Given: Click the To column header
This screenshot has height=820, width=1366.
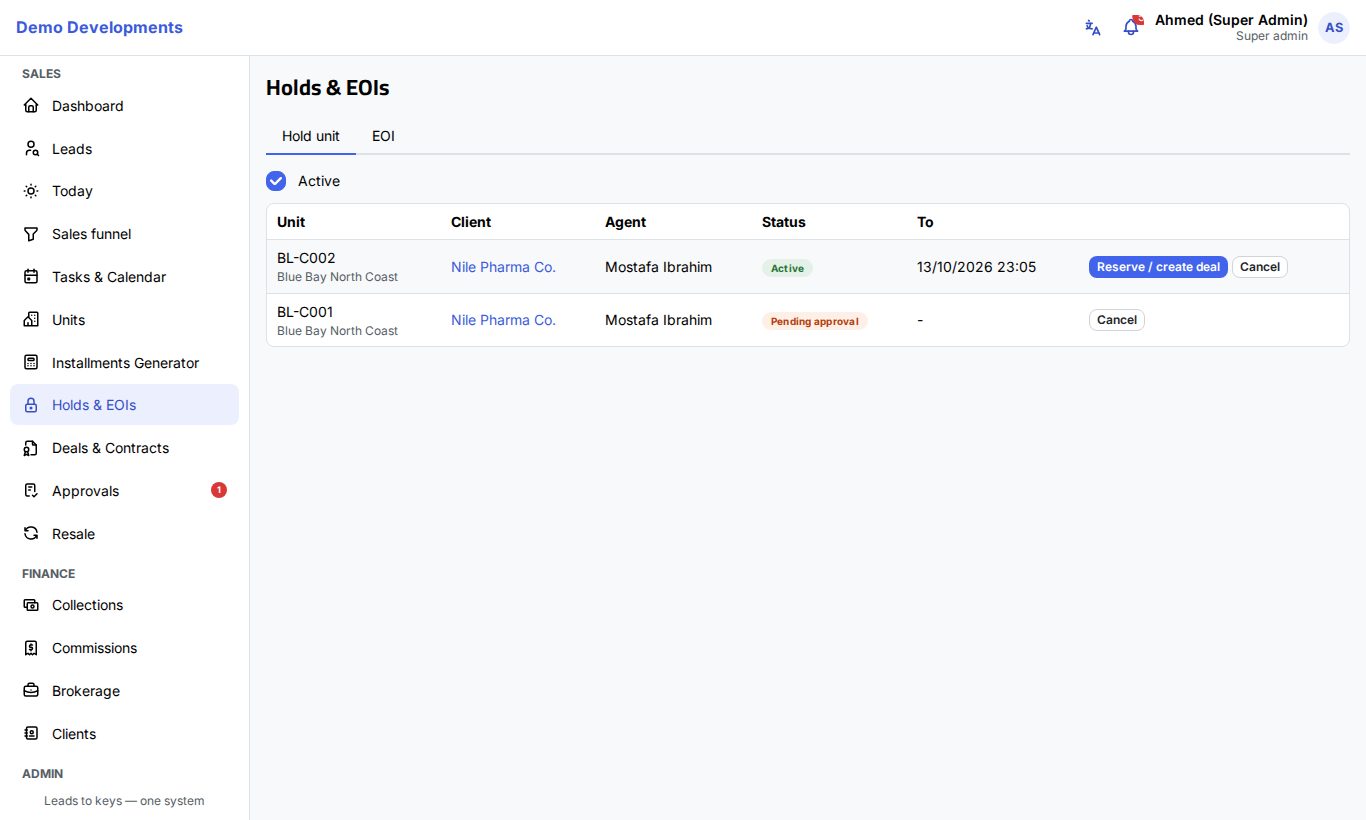Looking at the screenshot, I should click(x=925, y=222).
